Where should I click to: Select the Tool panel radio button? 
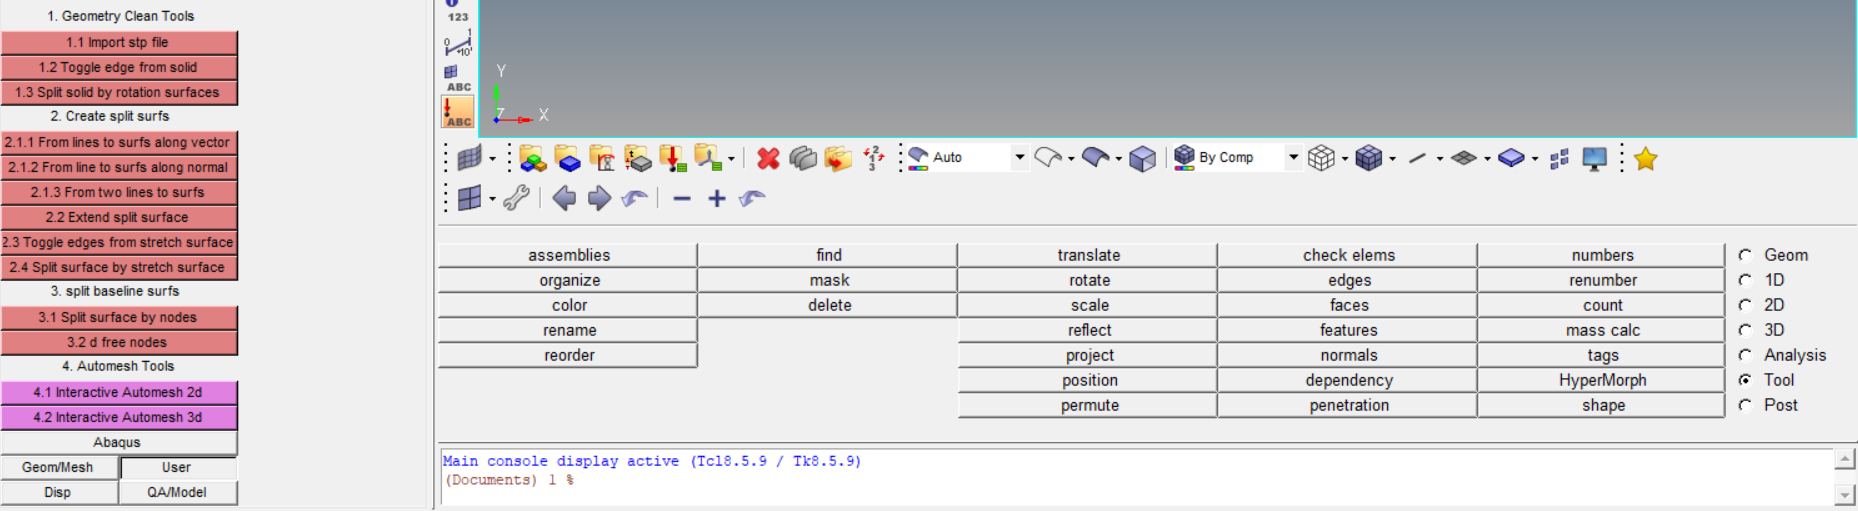(x=1745, y=380)
